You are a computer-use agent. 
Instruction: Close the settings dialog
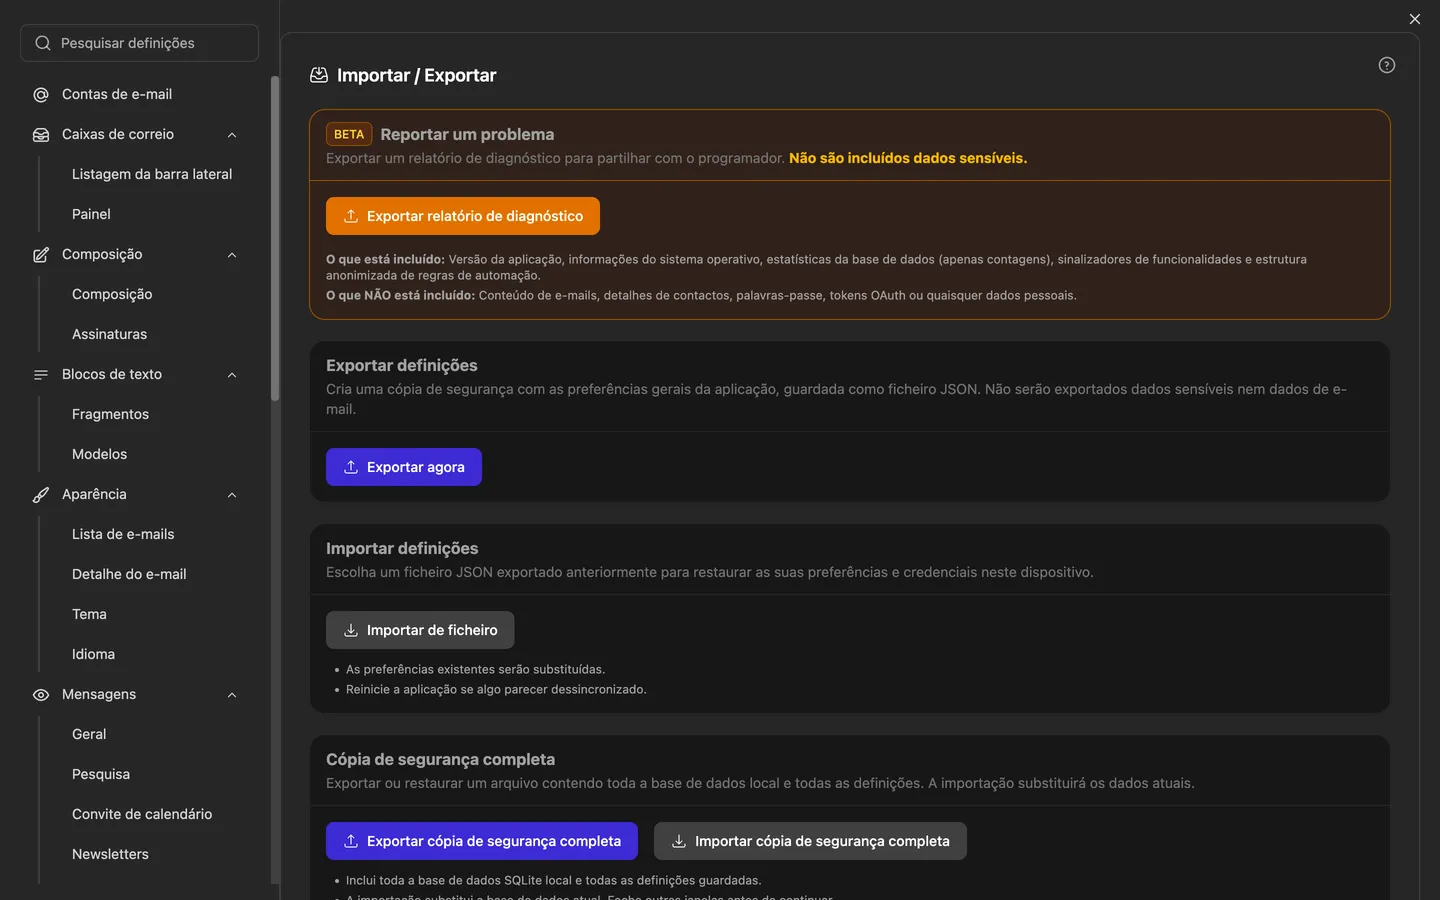pyautogui.click(x=1415, y=19)
